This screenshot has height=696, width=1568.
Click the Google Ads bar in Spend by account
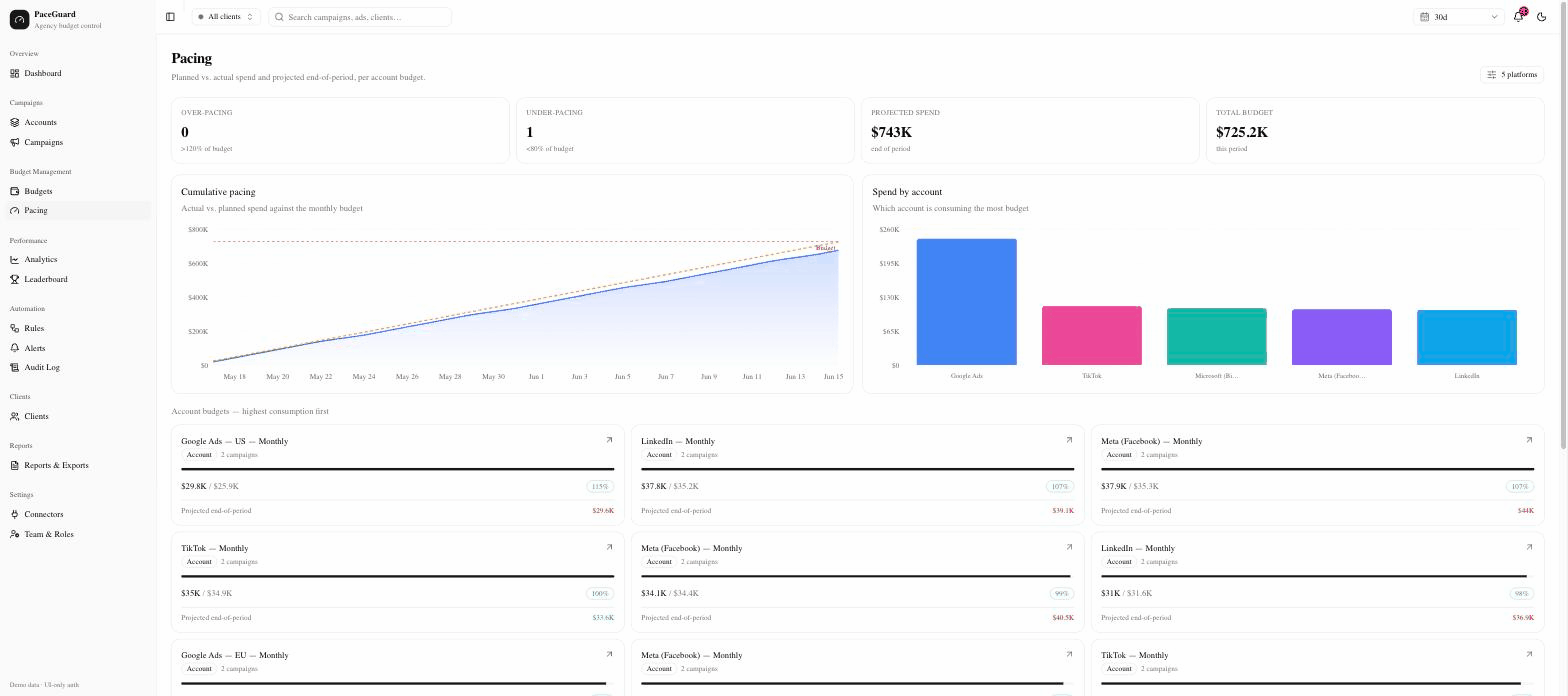[967, 302]
